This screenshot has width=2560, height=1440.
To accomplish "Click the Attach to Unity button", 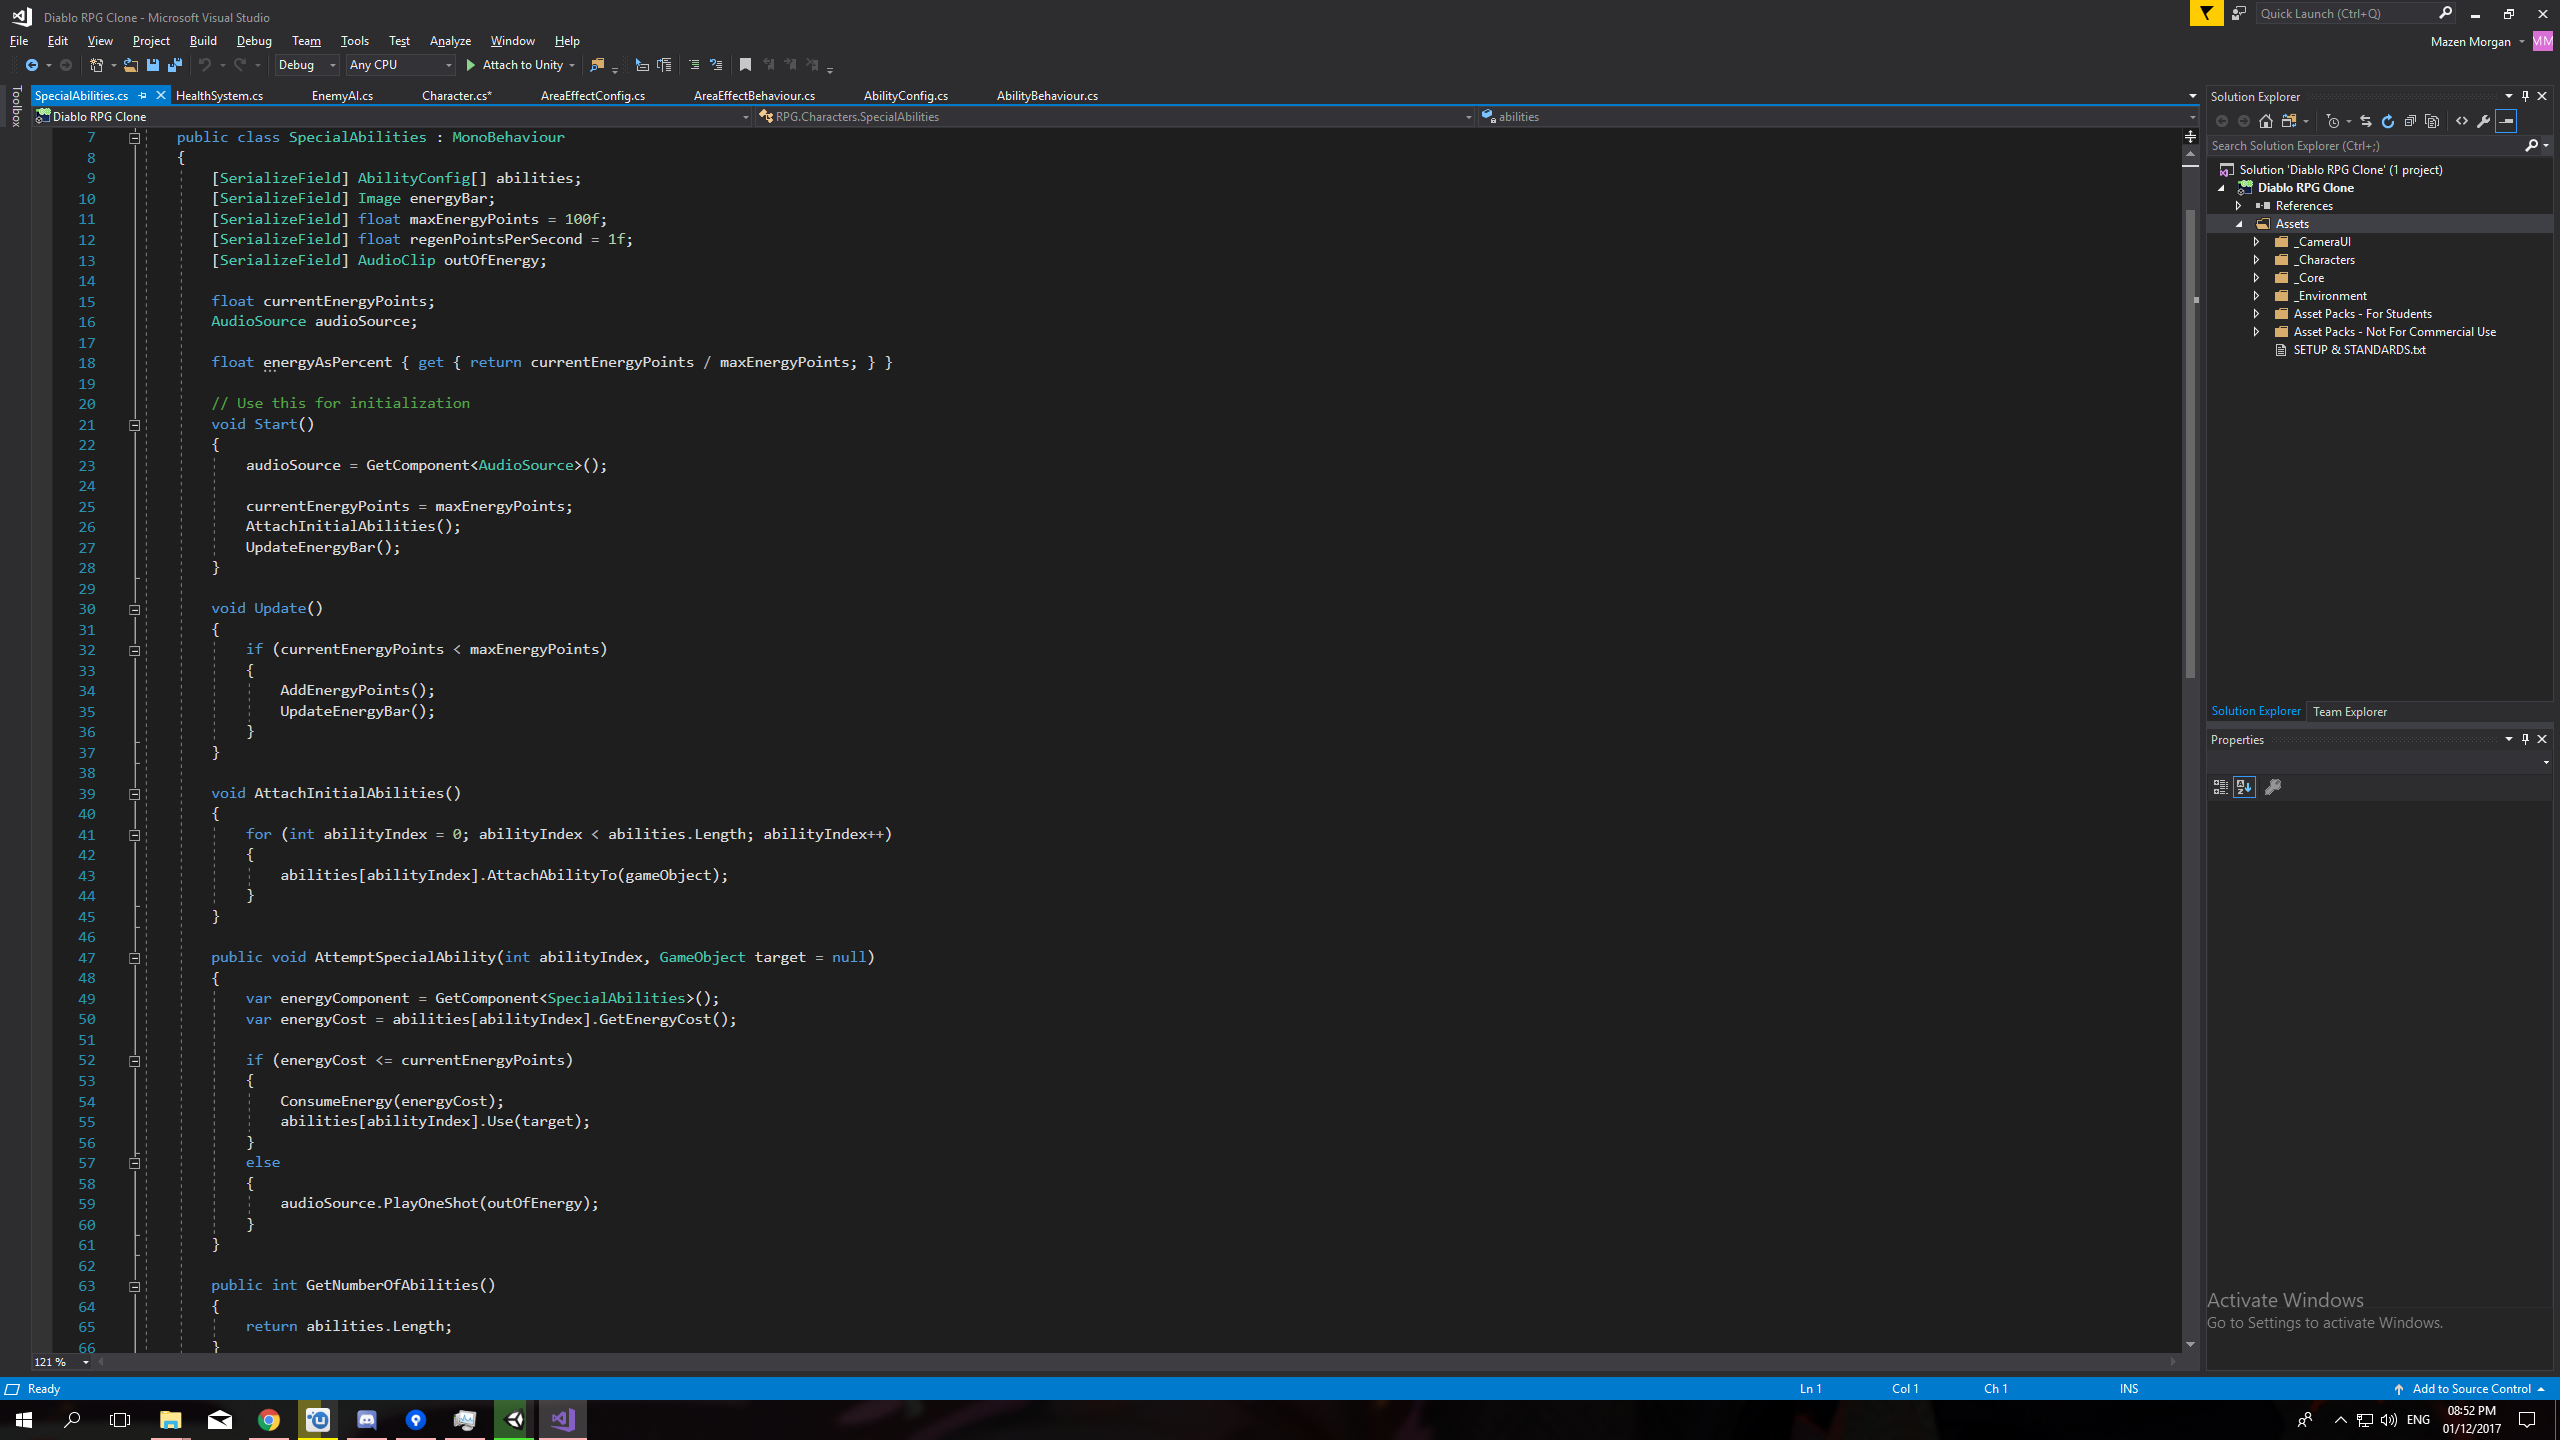I will pos(520,65).
